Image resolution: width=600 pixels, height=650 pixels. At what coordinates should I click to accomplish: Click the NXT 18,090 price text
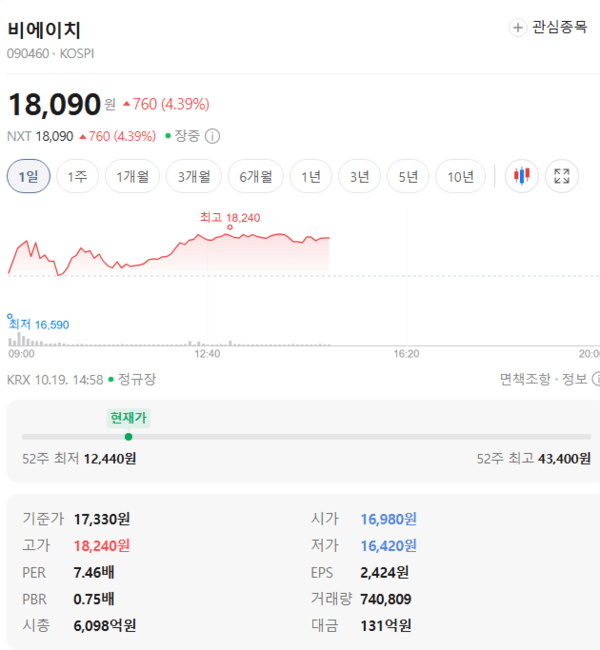[40, 136]
